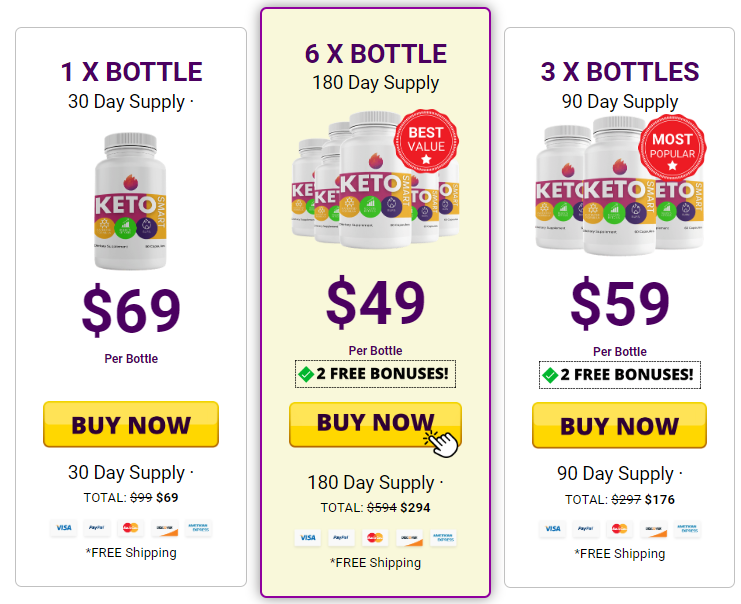Click the 2 FREE BONUSES box in 6 bottle card
The width and height of the screenshot is (741, 604).
[375, 374]
